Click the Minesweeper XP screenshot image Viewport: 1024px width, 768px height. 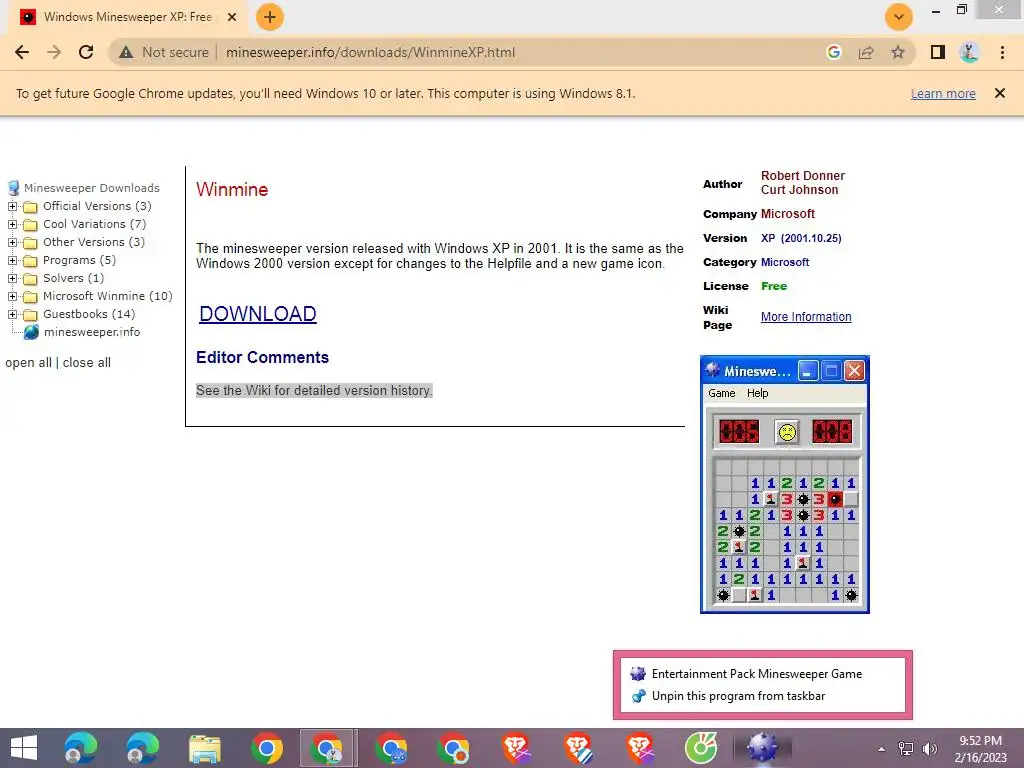[785, 485]
